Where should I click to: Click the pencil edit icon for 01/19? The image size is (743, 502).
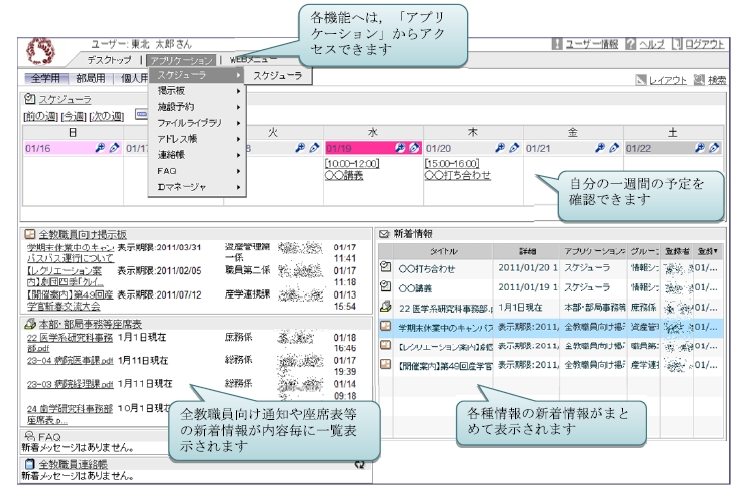click(x=415, y=148)
